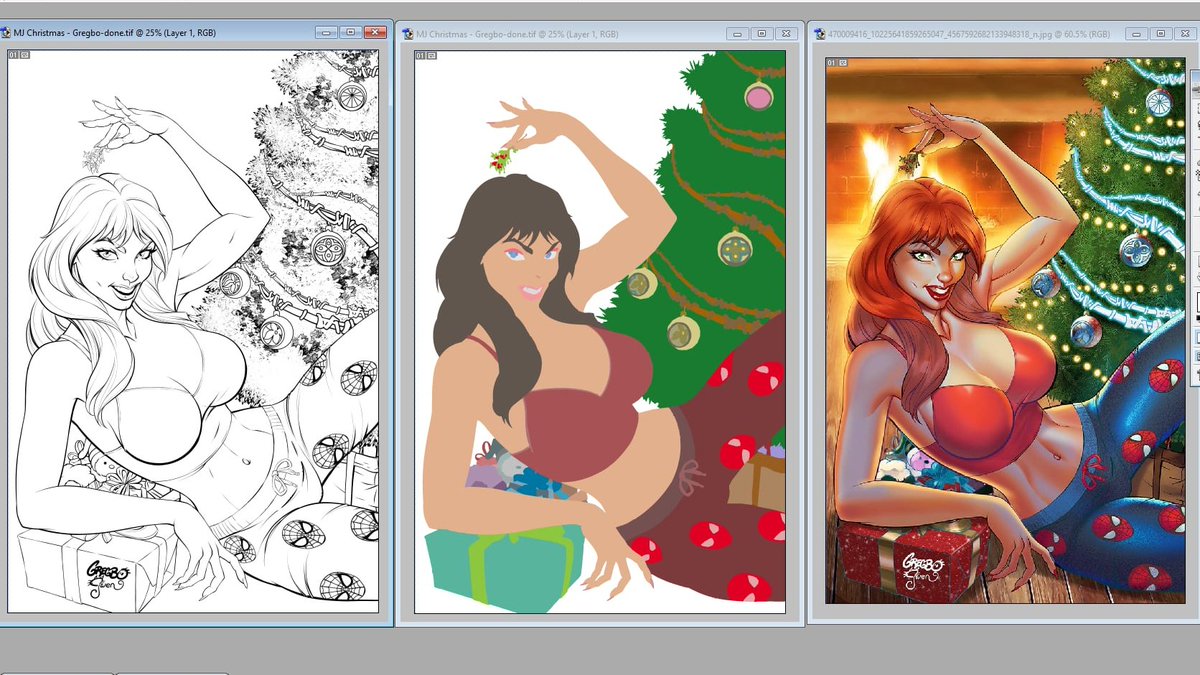Maximize the black-and-white line-art document window
This screenshot has height=675, width=1200.
pyautogui.click(x=351, y=33)
